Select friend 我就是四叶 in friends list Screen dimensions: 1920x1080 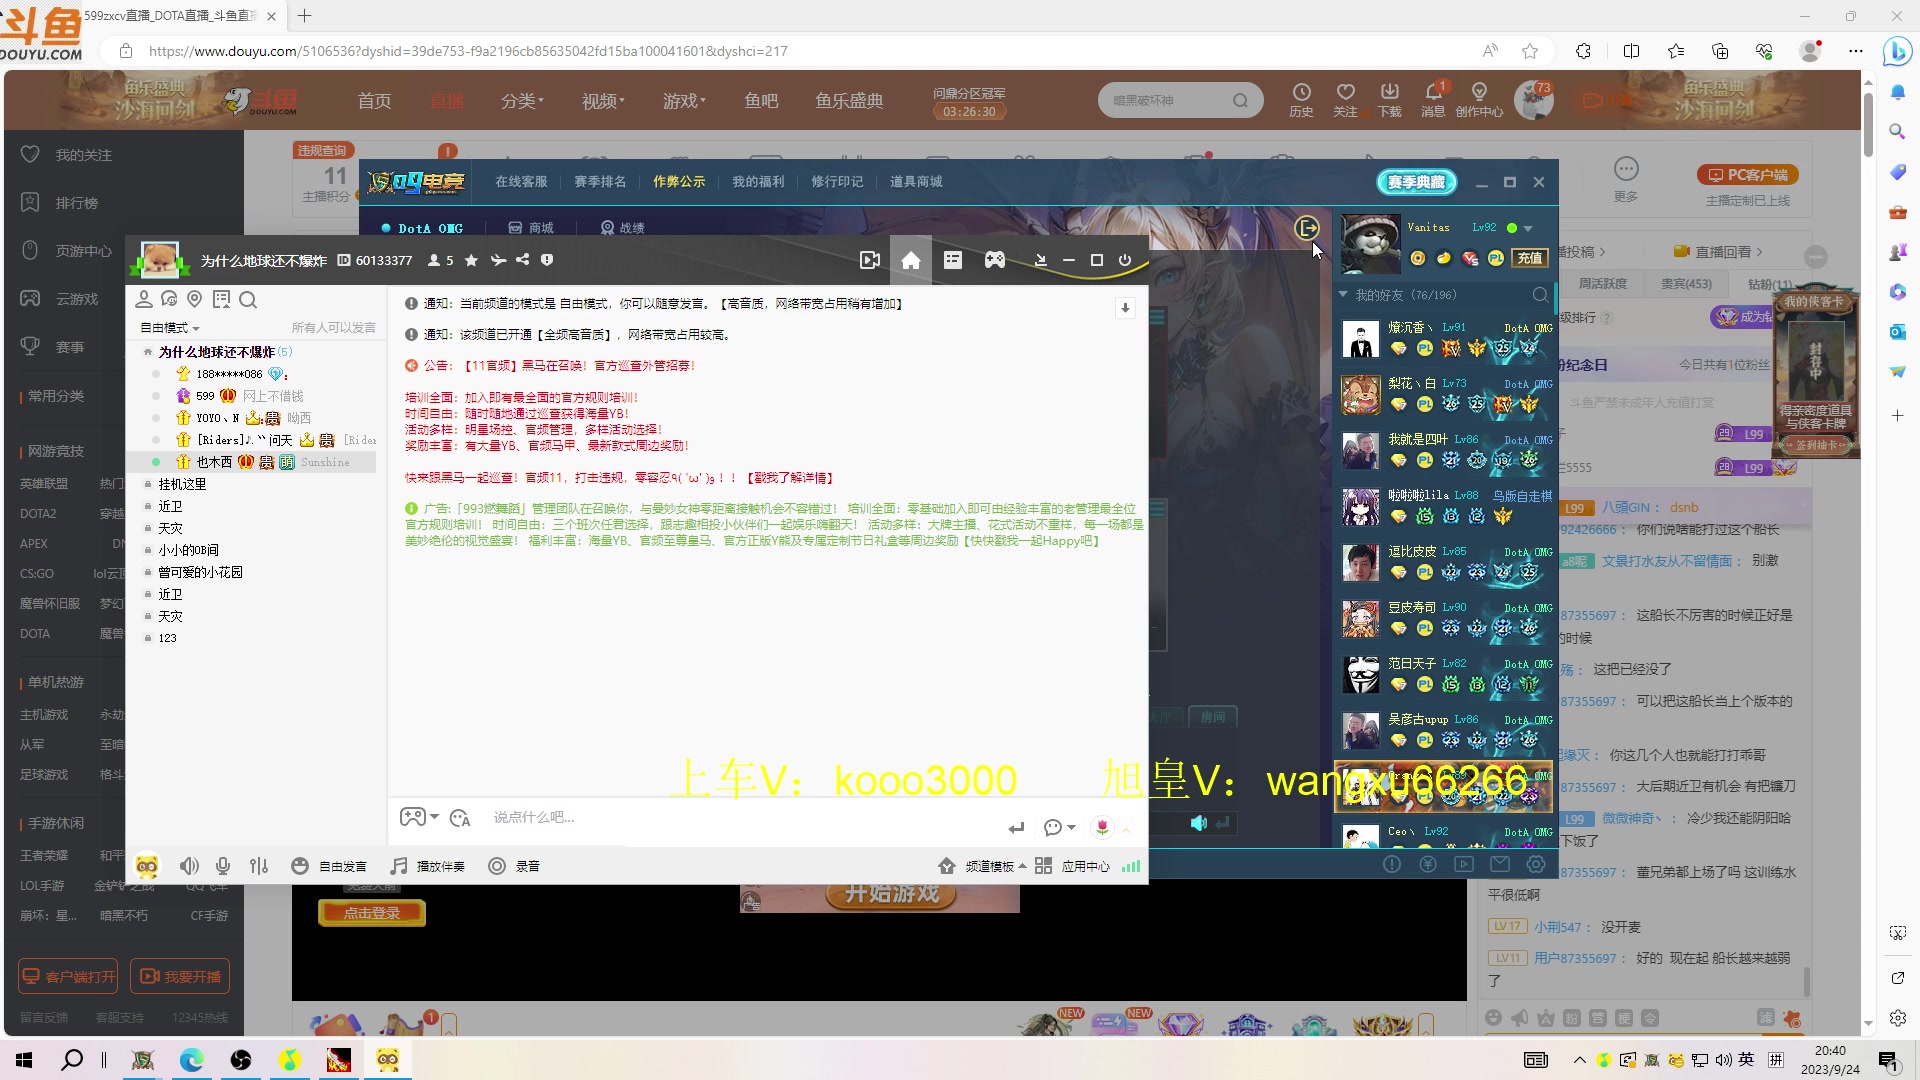coord(1446,452)
